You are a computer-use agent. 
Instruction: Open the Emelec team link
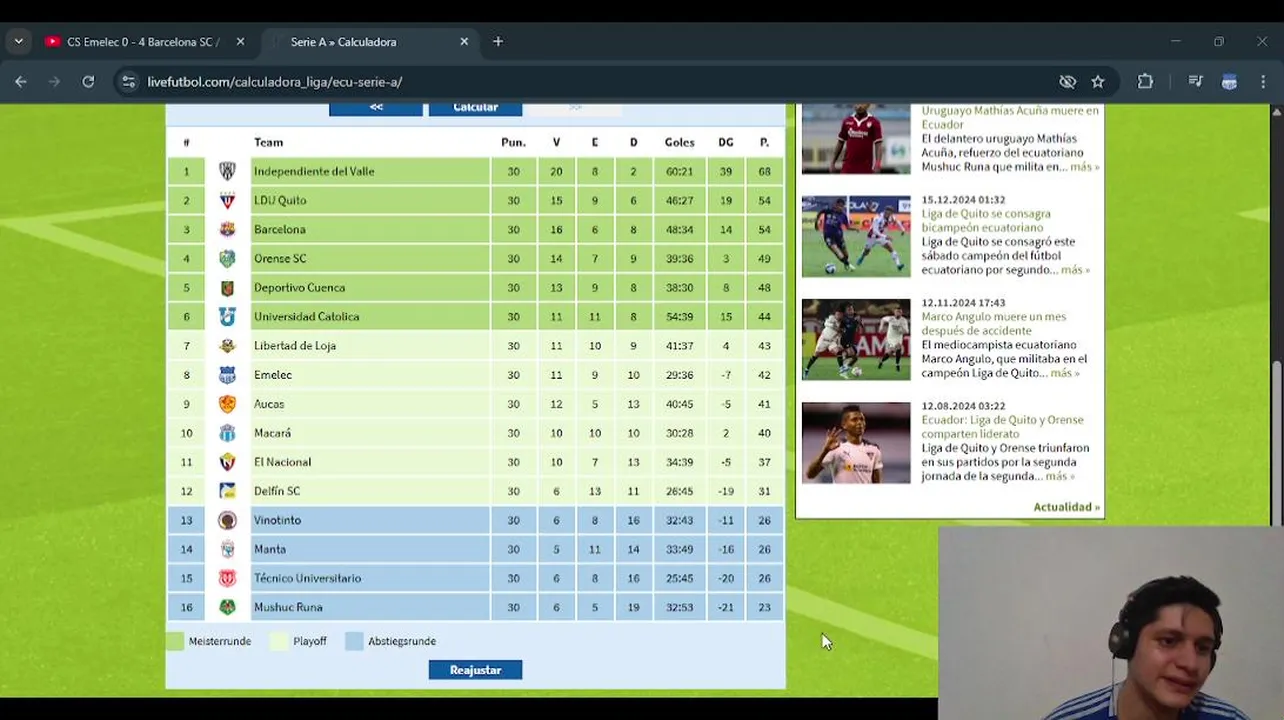[273, 375]
